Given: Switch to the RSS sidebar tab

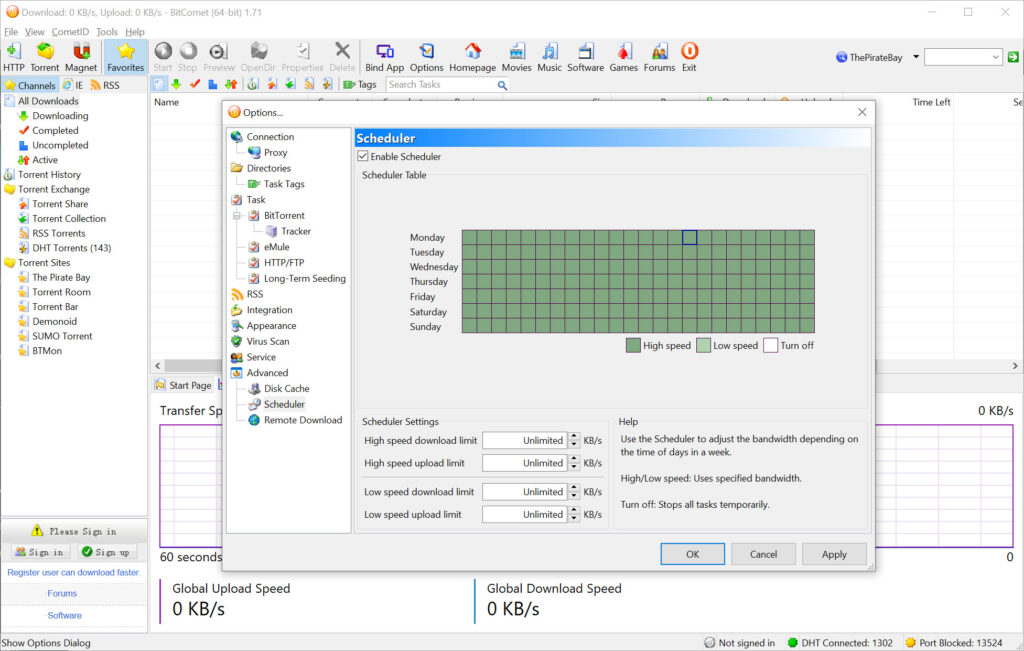Looking at the screenshot, I should (x=104, y=85).
